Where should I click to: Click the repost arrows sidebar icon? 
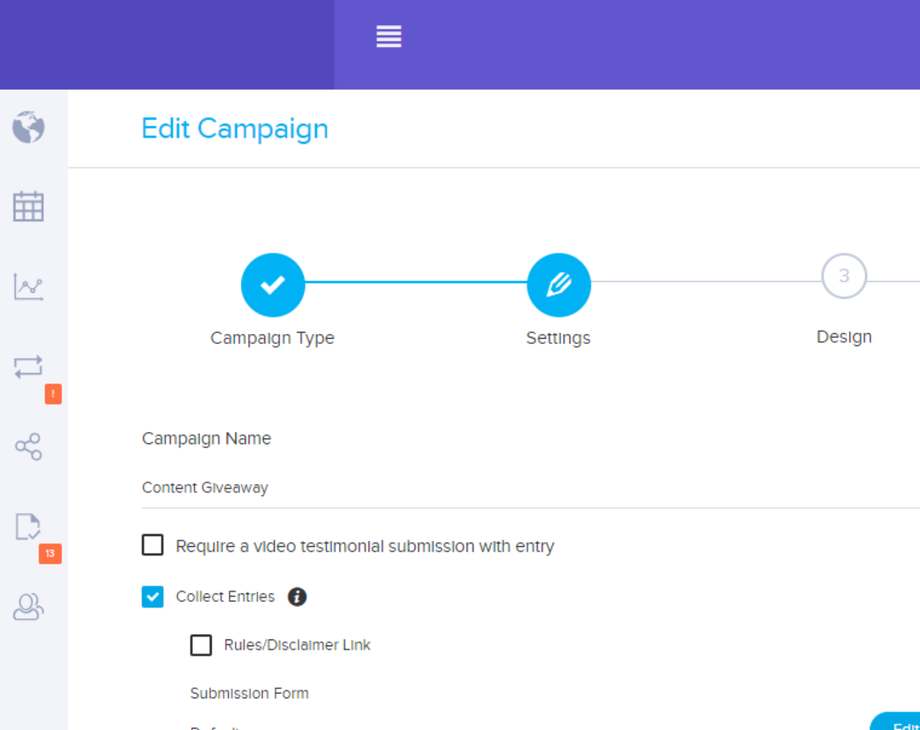28,367
